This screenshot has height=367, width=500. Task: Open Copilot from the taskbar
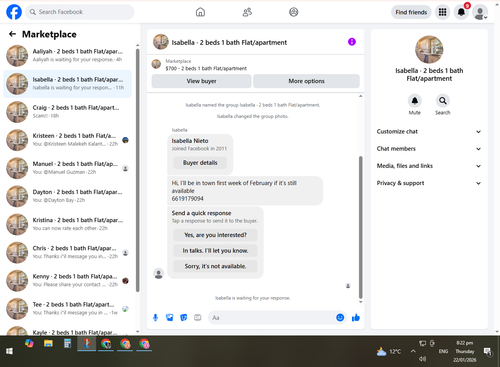29,343
